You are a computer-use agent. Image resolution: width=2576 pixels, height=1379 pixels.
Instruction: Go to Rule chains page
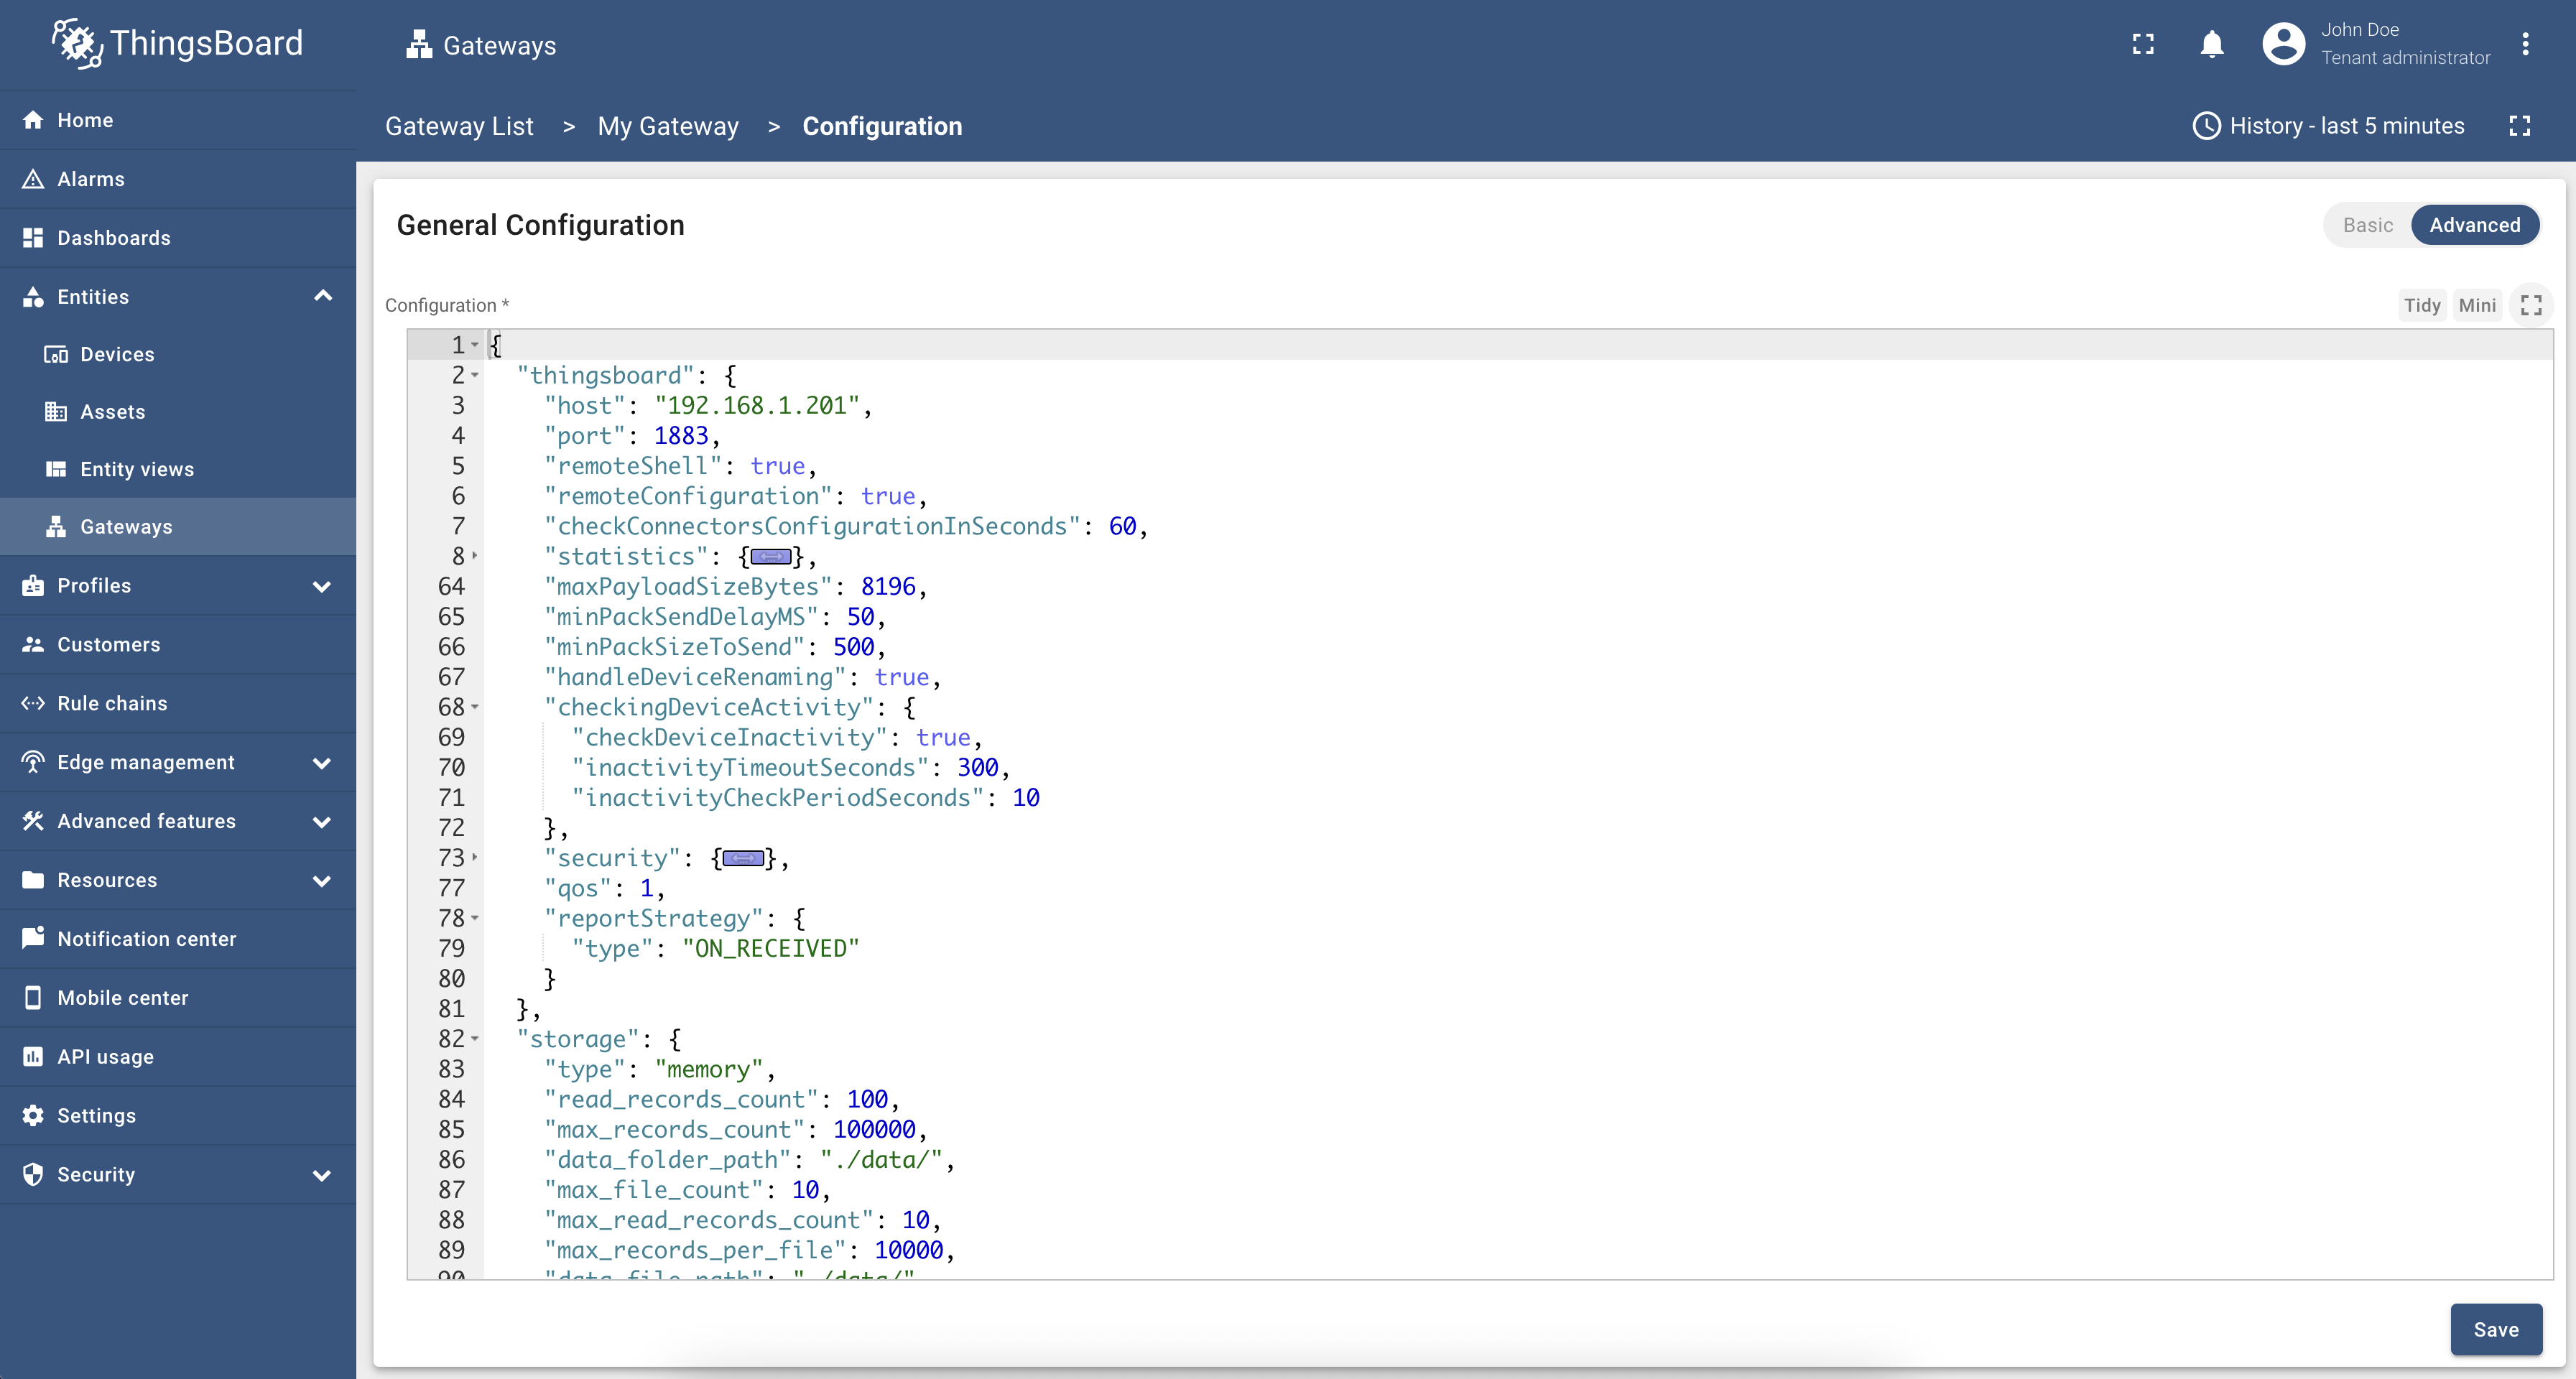[112, 703]
